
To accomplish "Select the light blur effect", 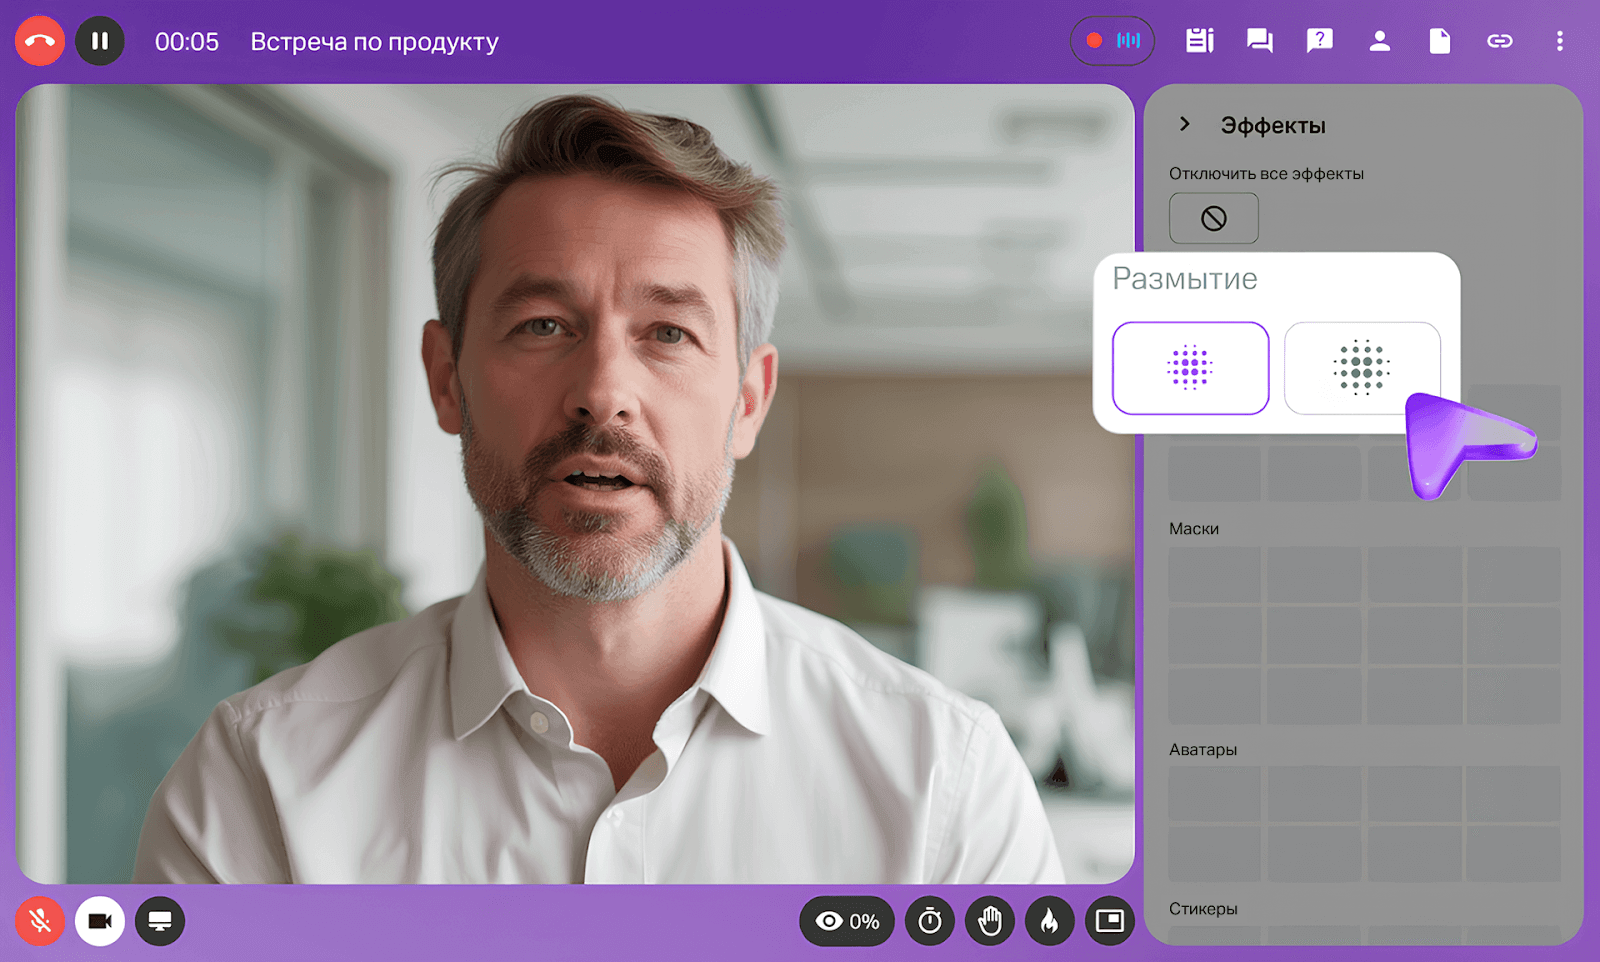I will tap(1190, 368).
